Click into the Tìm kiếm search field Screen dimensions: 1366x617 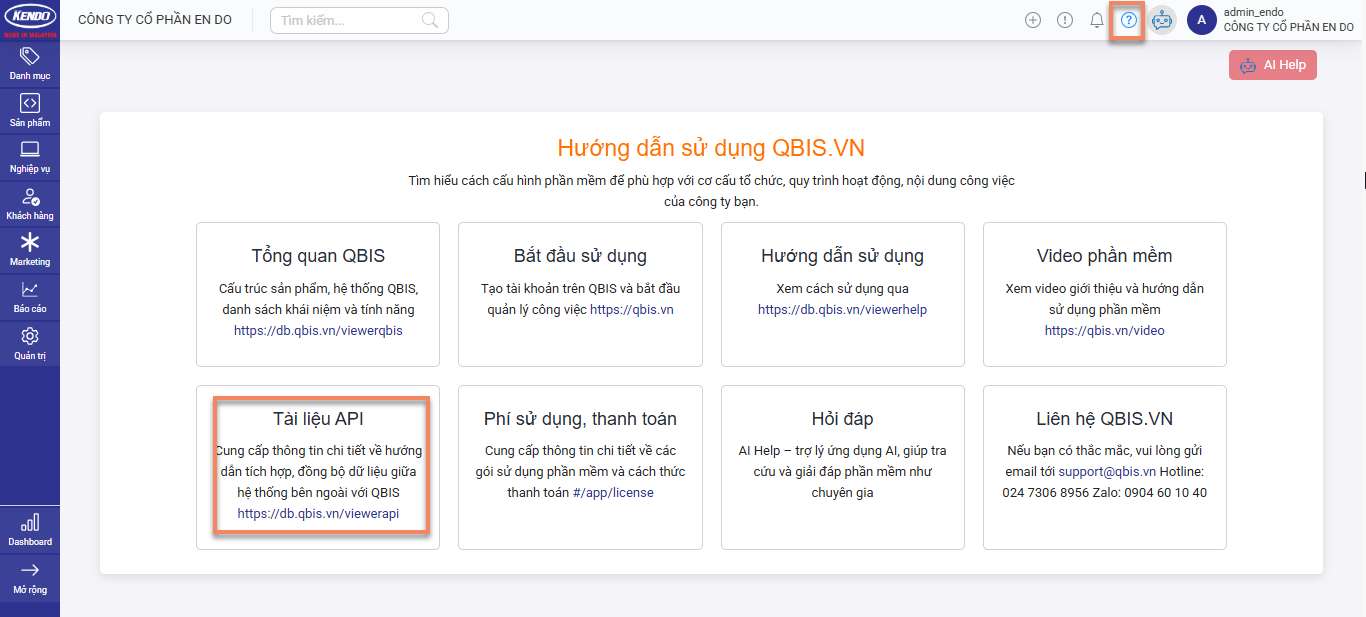tap(359, 20)
